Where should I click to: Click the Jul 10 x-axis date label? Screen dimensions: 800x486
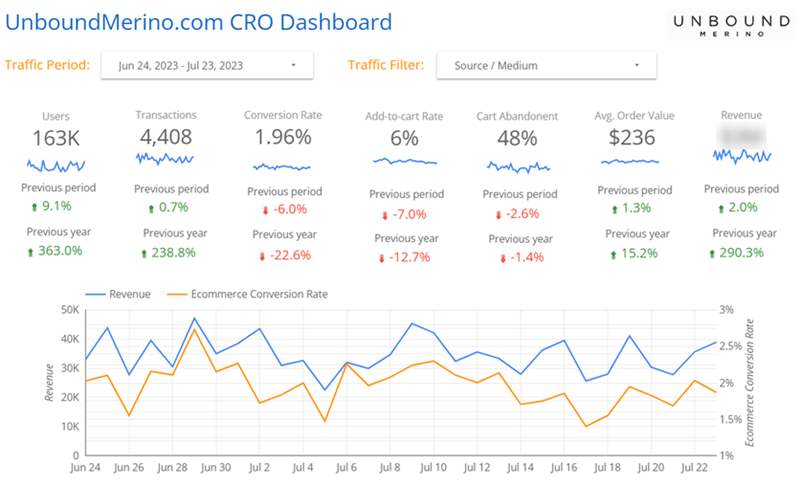(x=433, y=466)
